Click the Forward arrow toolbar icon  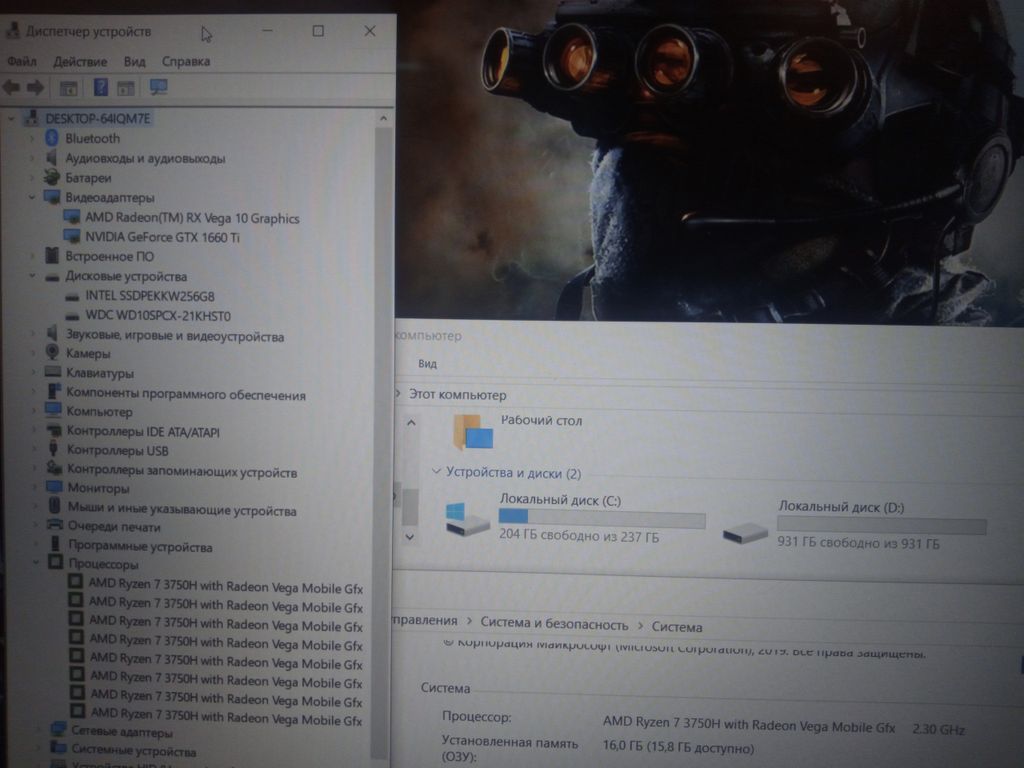(x=35, y=88)
